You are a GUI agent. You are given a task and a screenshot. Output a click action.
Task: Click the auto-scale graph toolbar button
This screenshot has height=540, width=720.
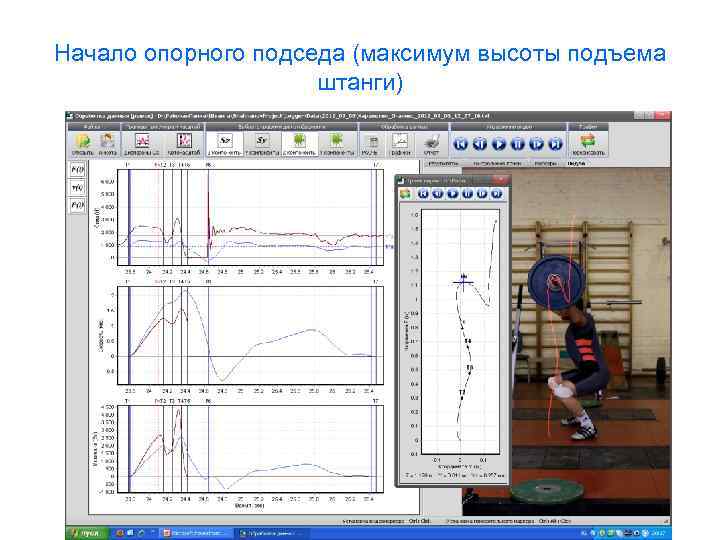point(184,144)
